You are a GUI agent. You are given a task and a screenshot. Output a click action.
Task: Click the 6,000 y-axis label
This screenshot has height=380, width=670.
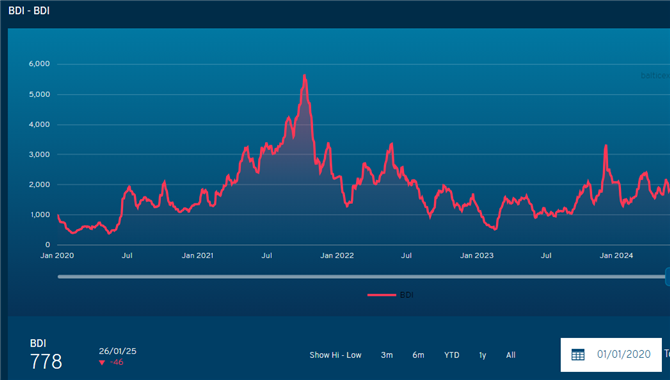pyautogui.click(x=39, y=64)
